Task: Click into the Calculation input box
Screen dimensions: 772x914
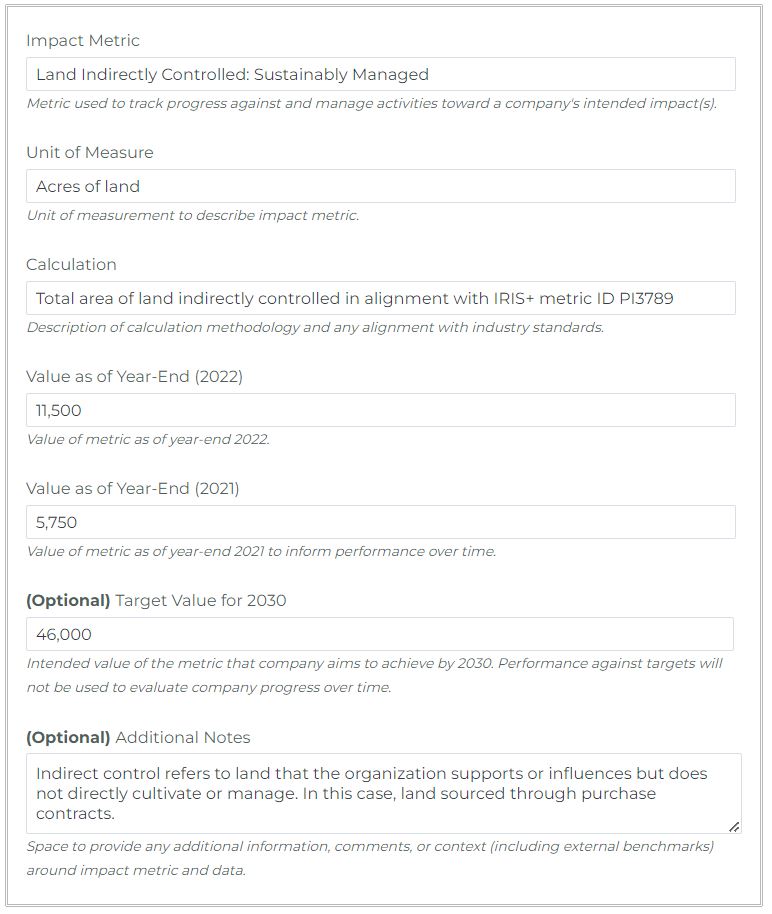Action: [x=380, y=298]
